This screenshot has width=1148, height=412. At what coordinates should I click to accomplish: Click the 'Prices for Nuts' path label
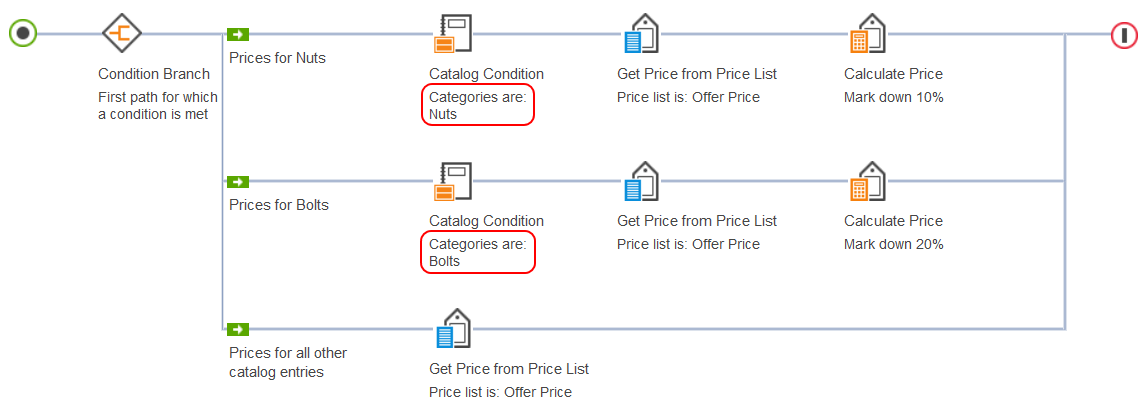coord(277,58)
